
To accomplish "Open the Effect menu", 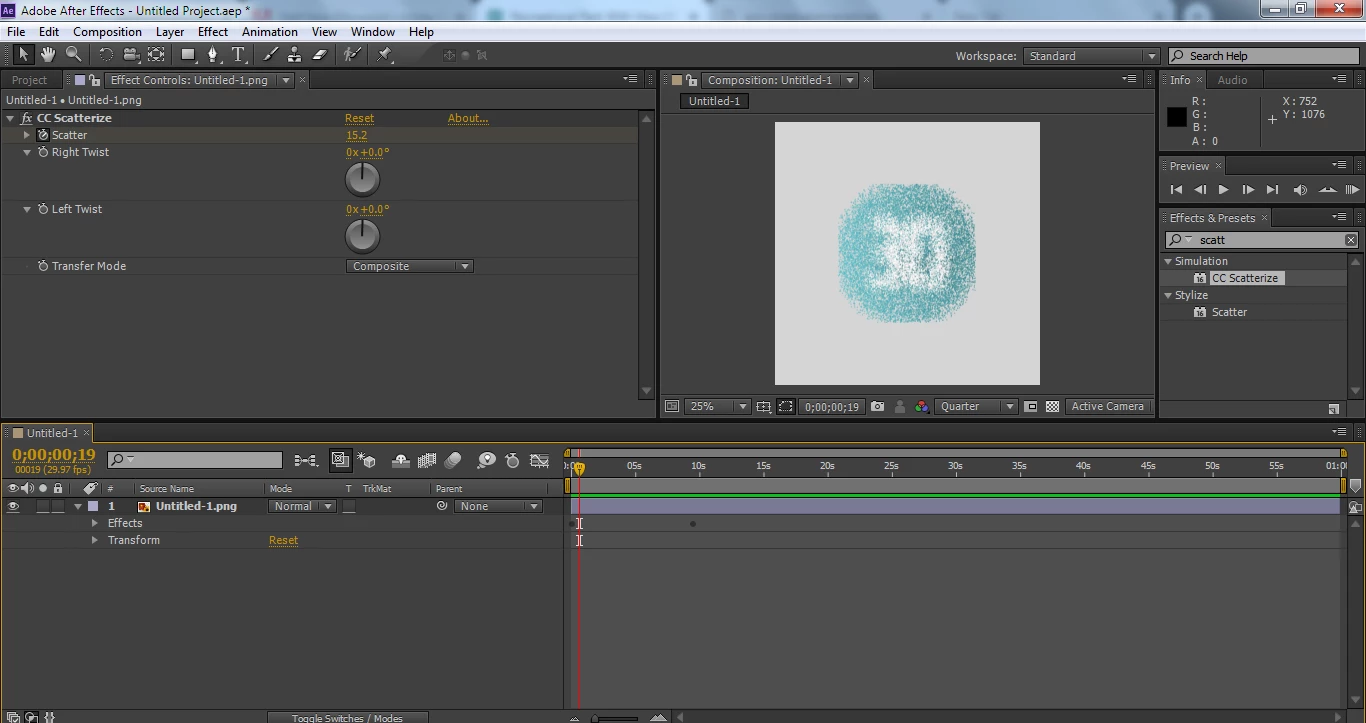I will point(213,32).
